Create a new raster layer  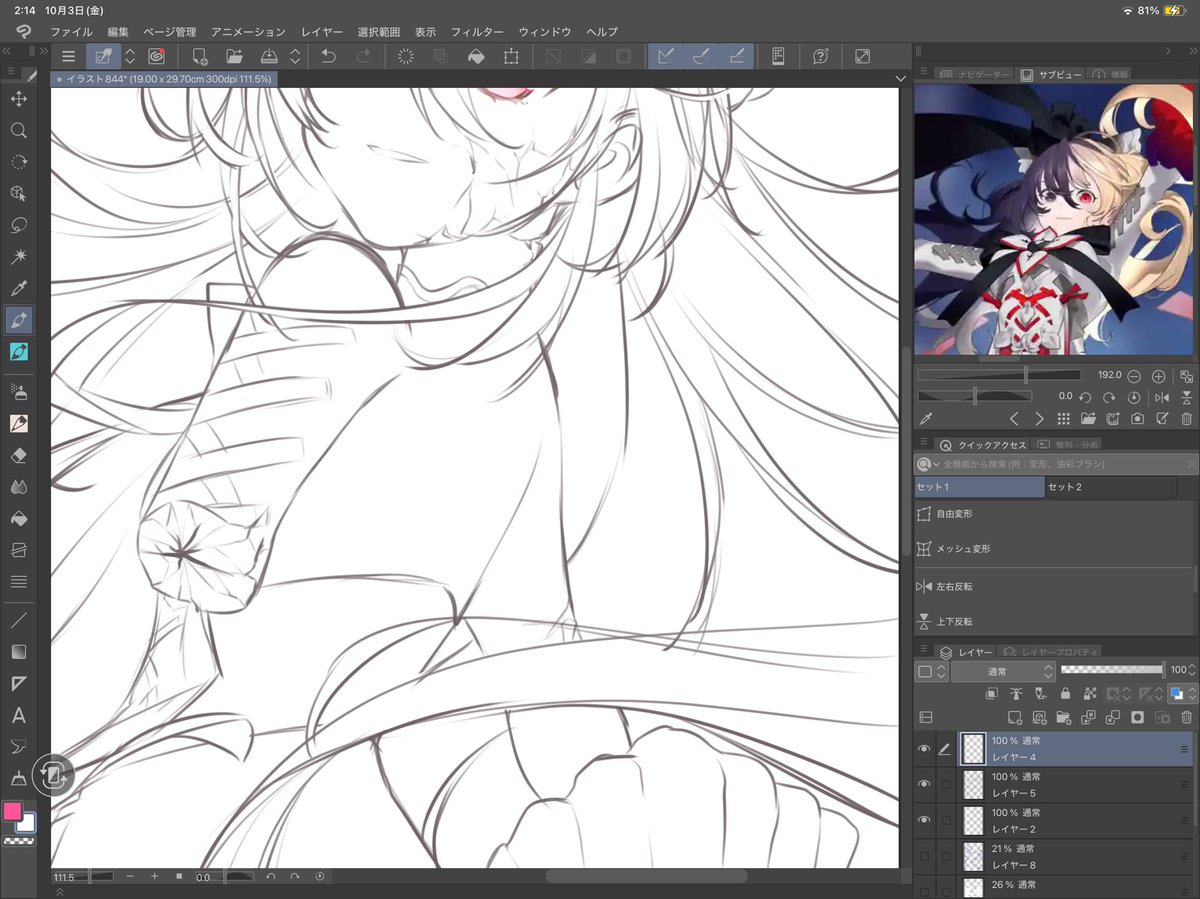(1014, 717)
